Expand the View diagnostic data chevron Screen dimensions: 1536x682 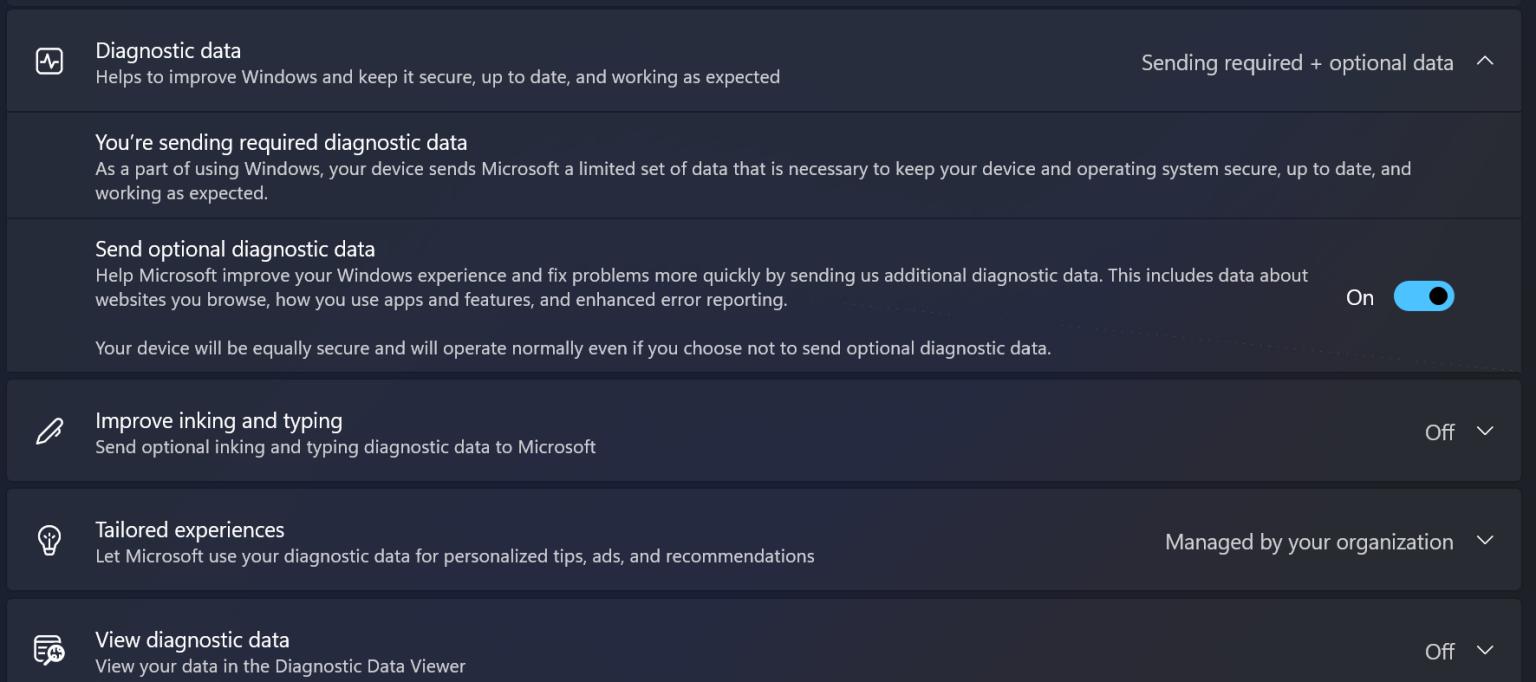pyautogui.click(x=1485, y=651)
